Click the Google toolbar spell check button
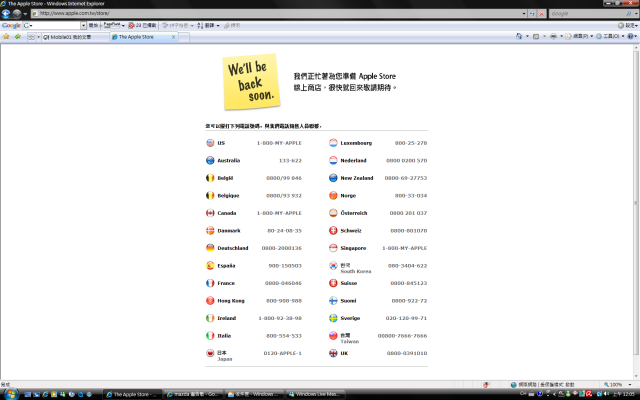Image resolution: width=640 pixels, height=400 pixels. pyautogui.click(x=176, y=25)
